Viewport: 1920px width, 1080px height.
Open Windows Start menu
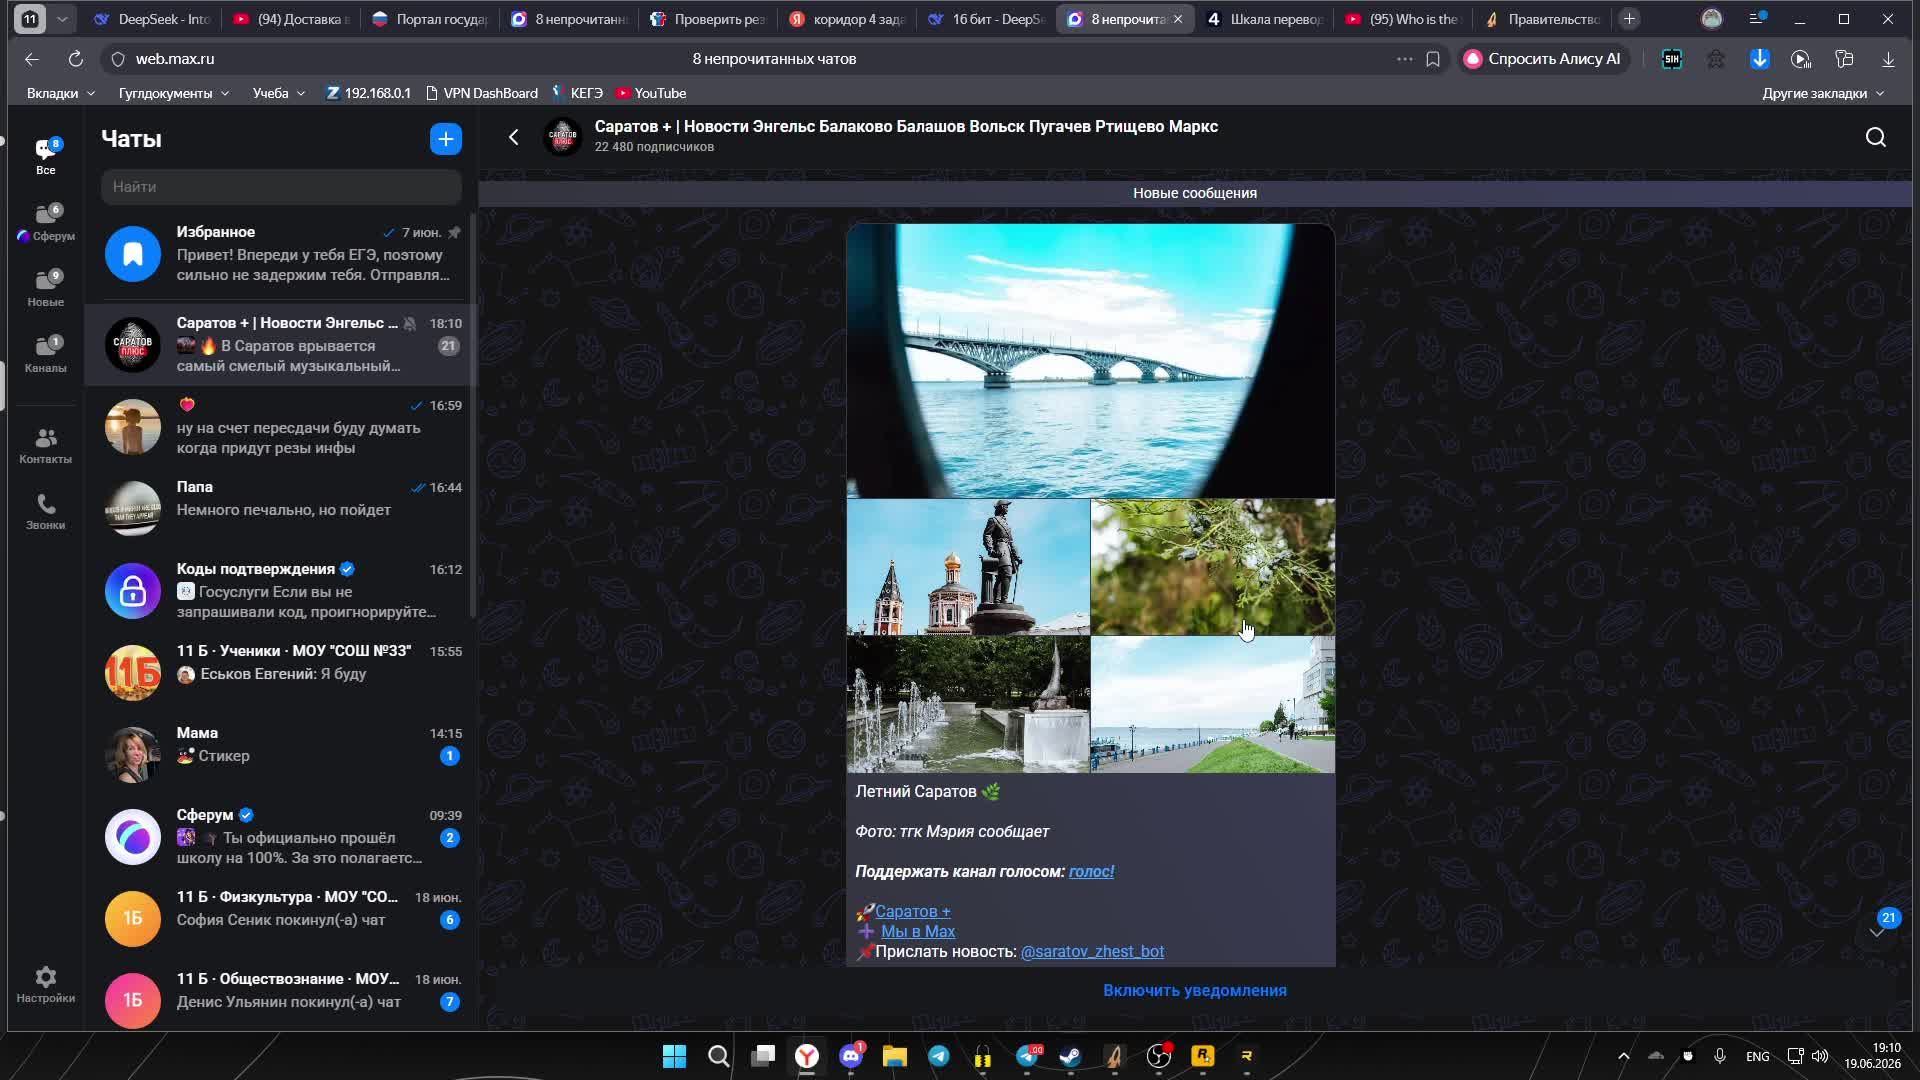point(675,1056)
